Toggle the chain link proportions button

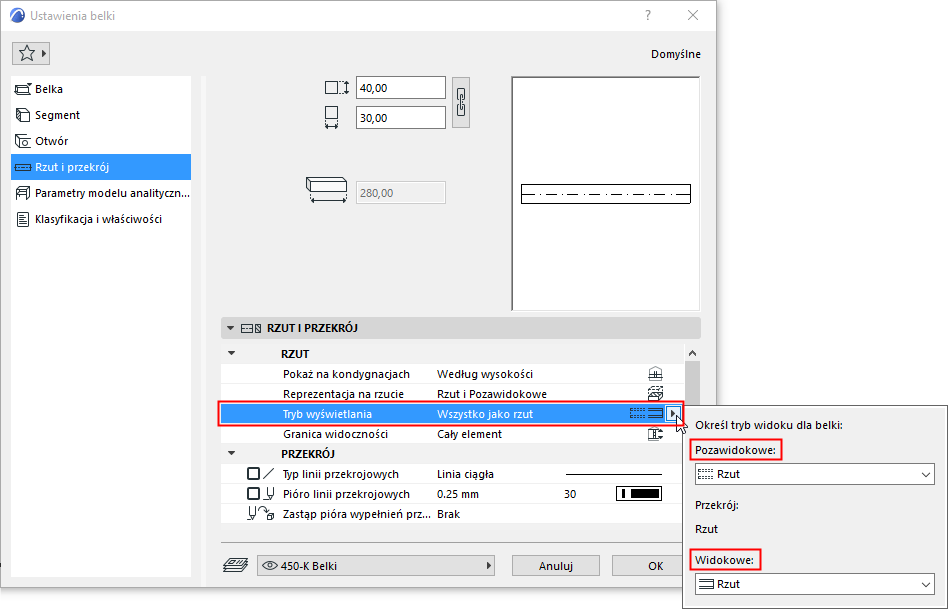pos(461,102)
